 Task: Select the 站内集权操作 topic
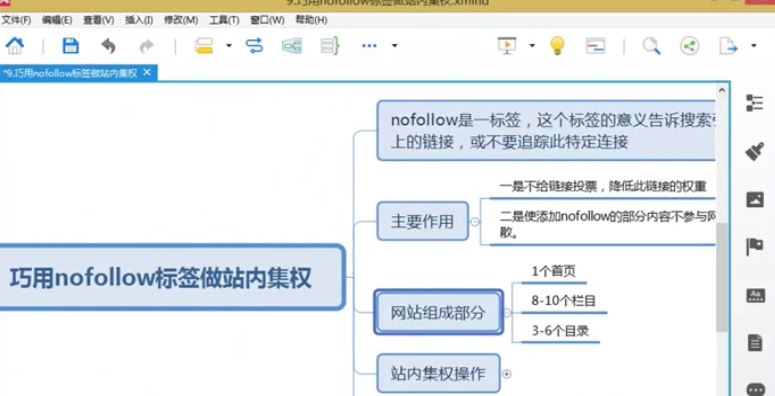point(438,373)
